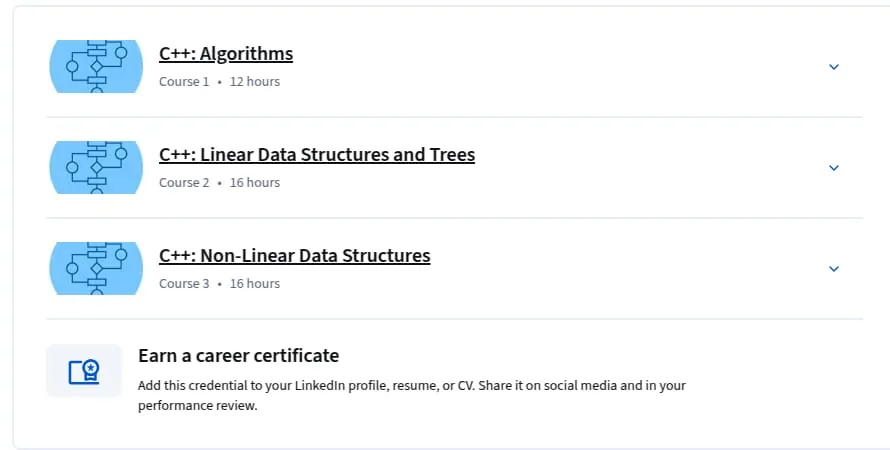The width and height of the screenshot is (890, 450).
Task: Click the flowchart icon beside C++: Algorithms
Action: [96, 66]
